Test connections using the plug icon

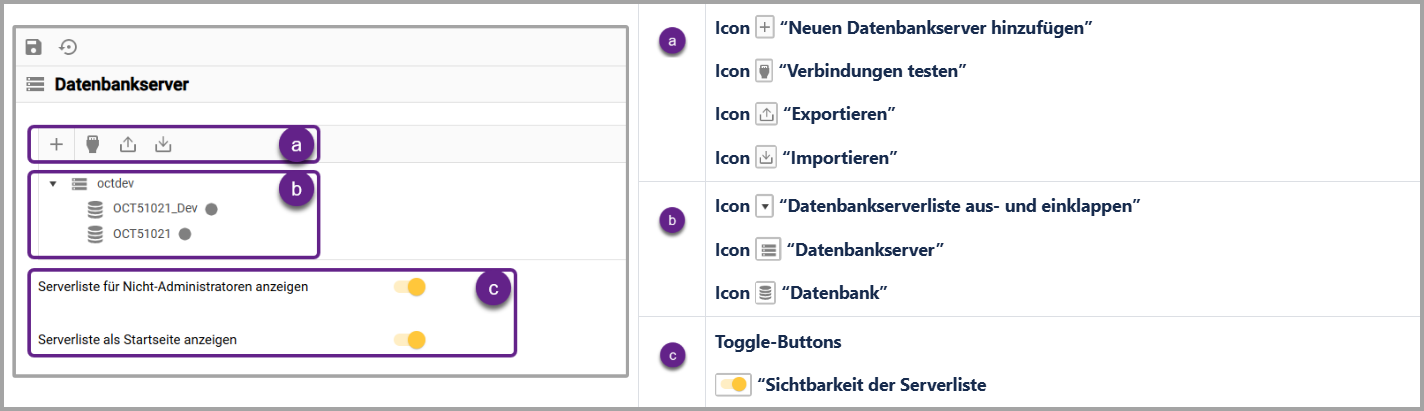(92, 144)
